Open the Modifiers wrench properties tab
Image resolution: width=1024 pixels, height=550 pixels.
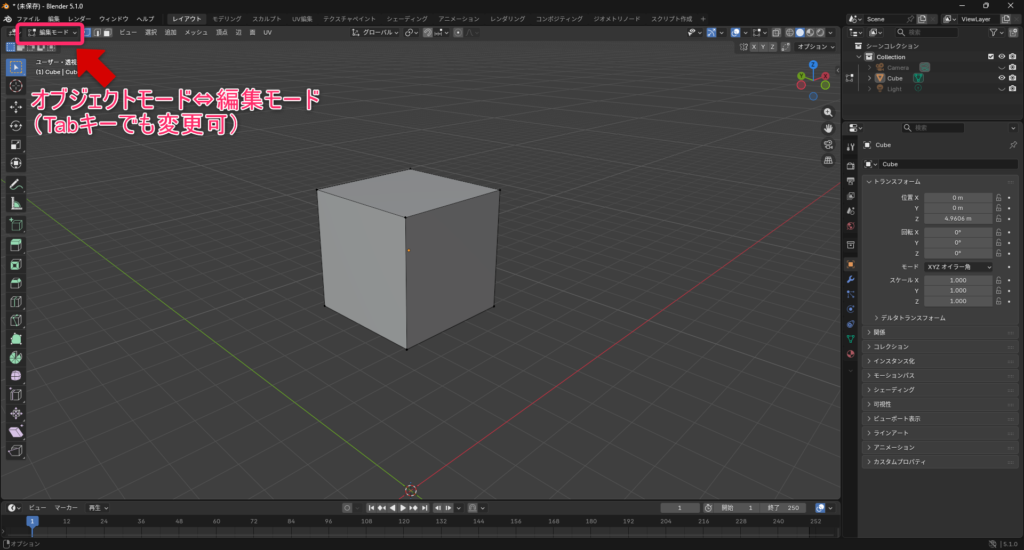(x=850, y=280)
